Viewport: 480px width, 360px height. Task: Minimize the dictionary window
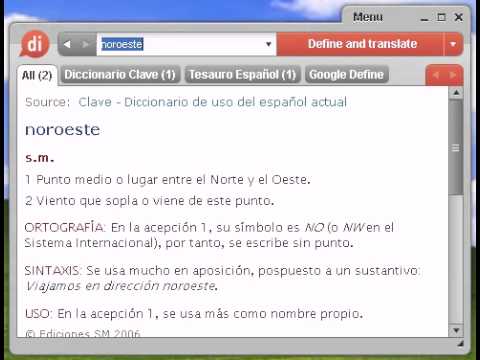424,18
